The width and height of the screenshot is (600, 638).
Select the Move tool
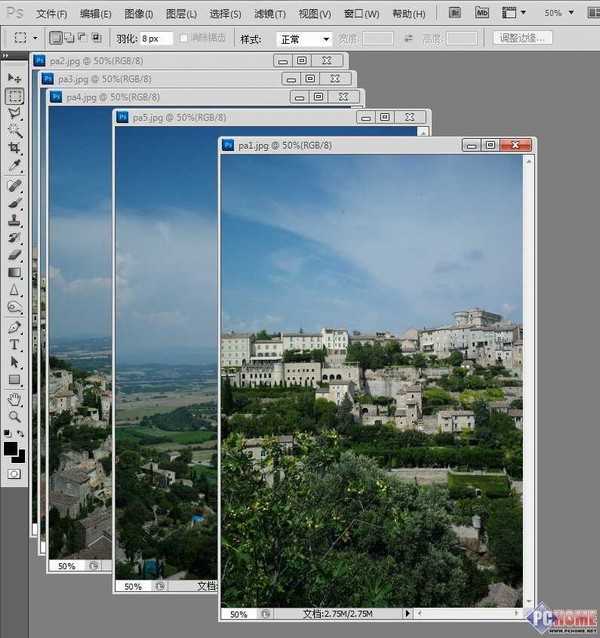(14, 78)
